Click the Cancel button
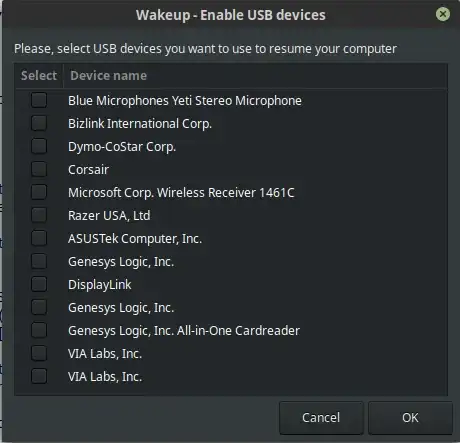460x443 pixels. (321, 418)
